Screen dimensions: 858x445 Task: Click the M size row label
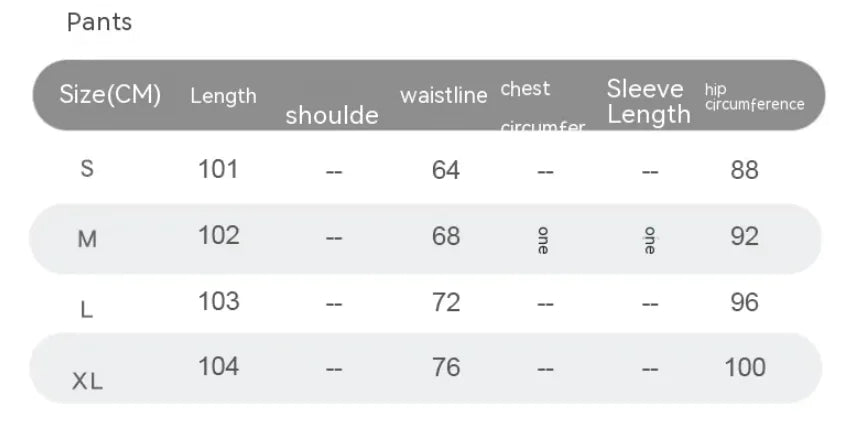pyautogui.click(x=87, y=239)
